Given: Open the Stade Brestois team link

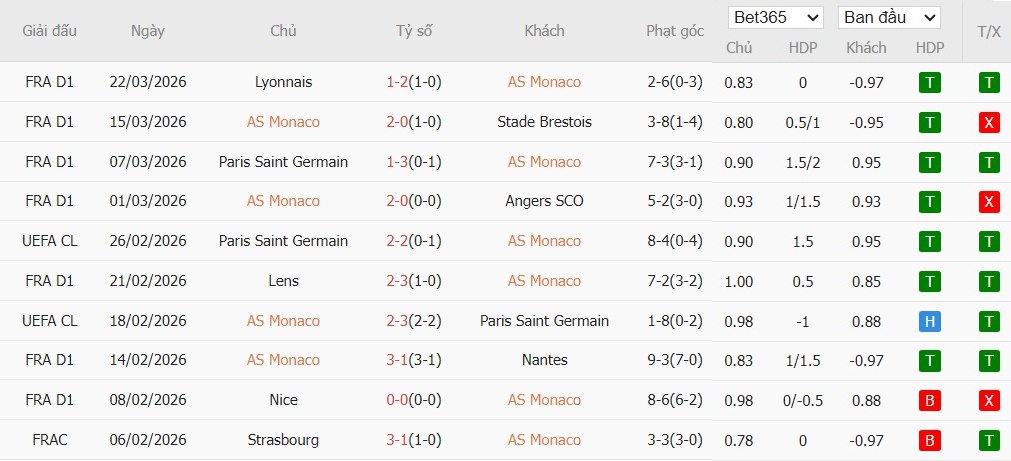Looking at the screenshot, I should 544,122.
